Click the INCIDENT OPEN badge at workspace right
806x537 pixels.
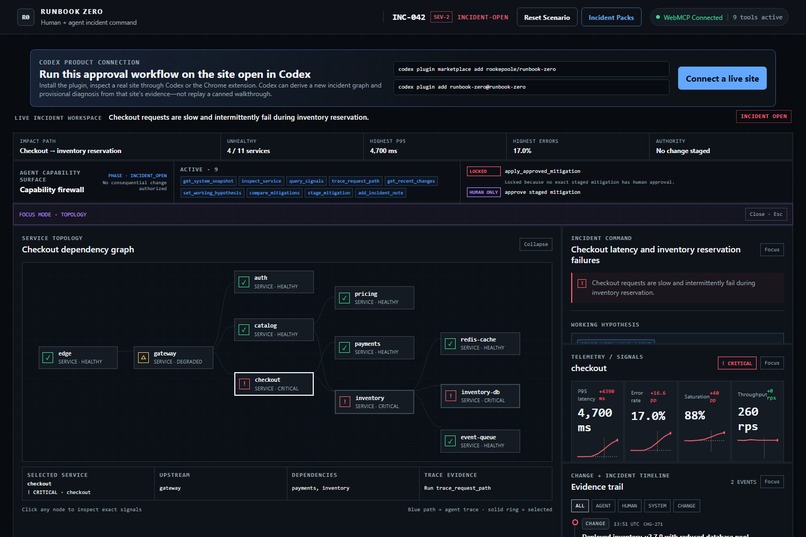pos(763,116)
